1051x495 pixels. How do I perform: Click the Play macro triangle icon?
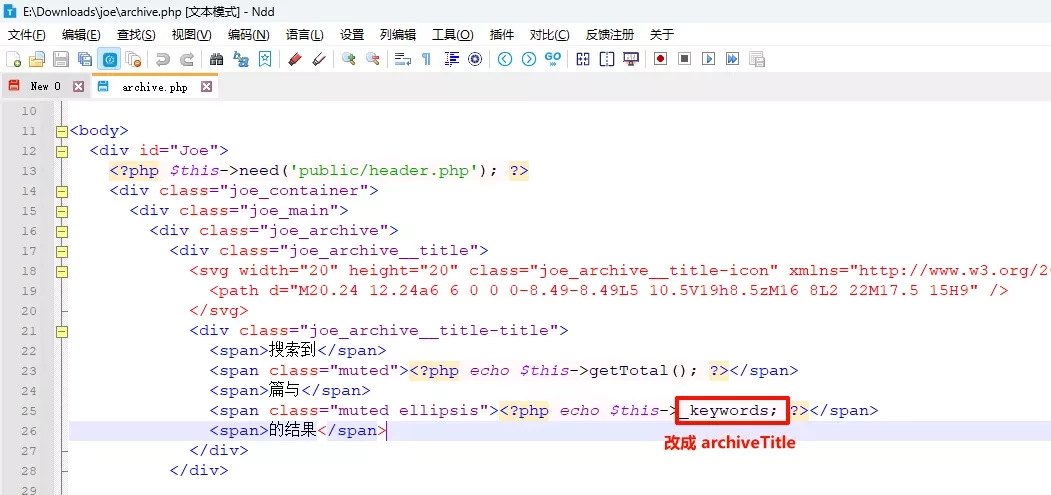708,60
